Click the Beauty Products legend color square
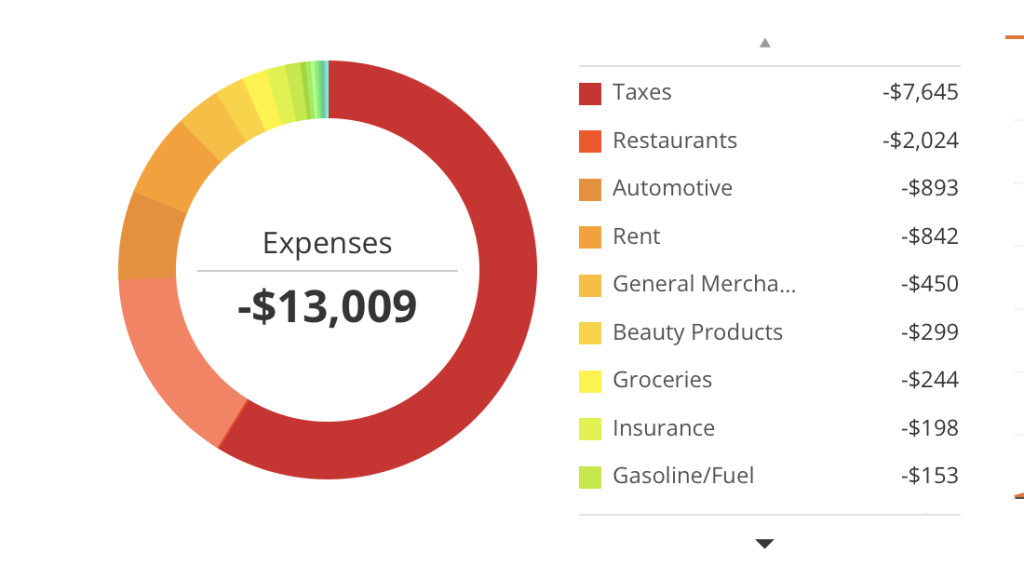This screenshot has width=1024, height=566. 590,333
